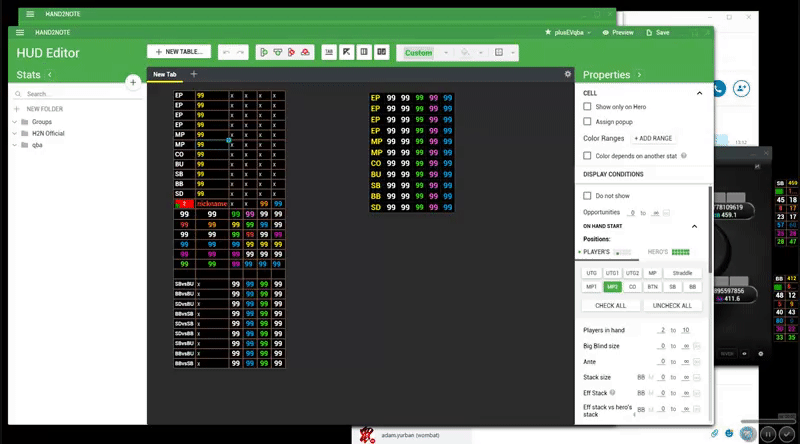
Task: Tick Color depends on another stat
Action: click(587, 156)
